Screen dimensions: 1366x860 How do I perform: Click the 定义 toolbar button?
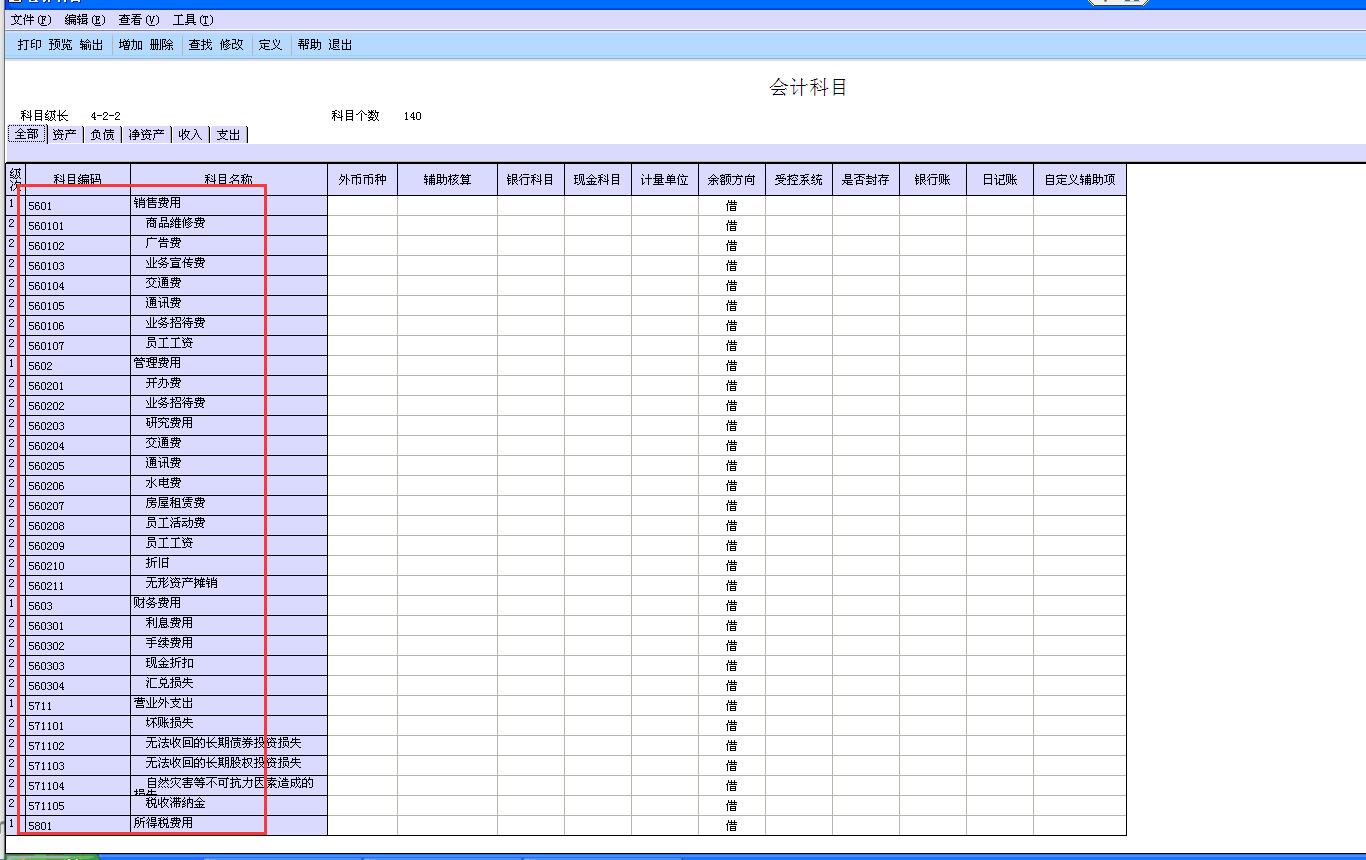point(270,45)
